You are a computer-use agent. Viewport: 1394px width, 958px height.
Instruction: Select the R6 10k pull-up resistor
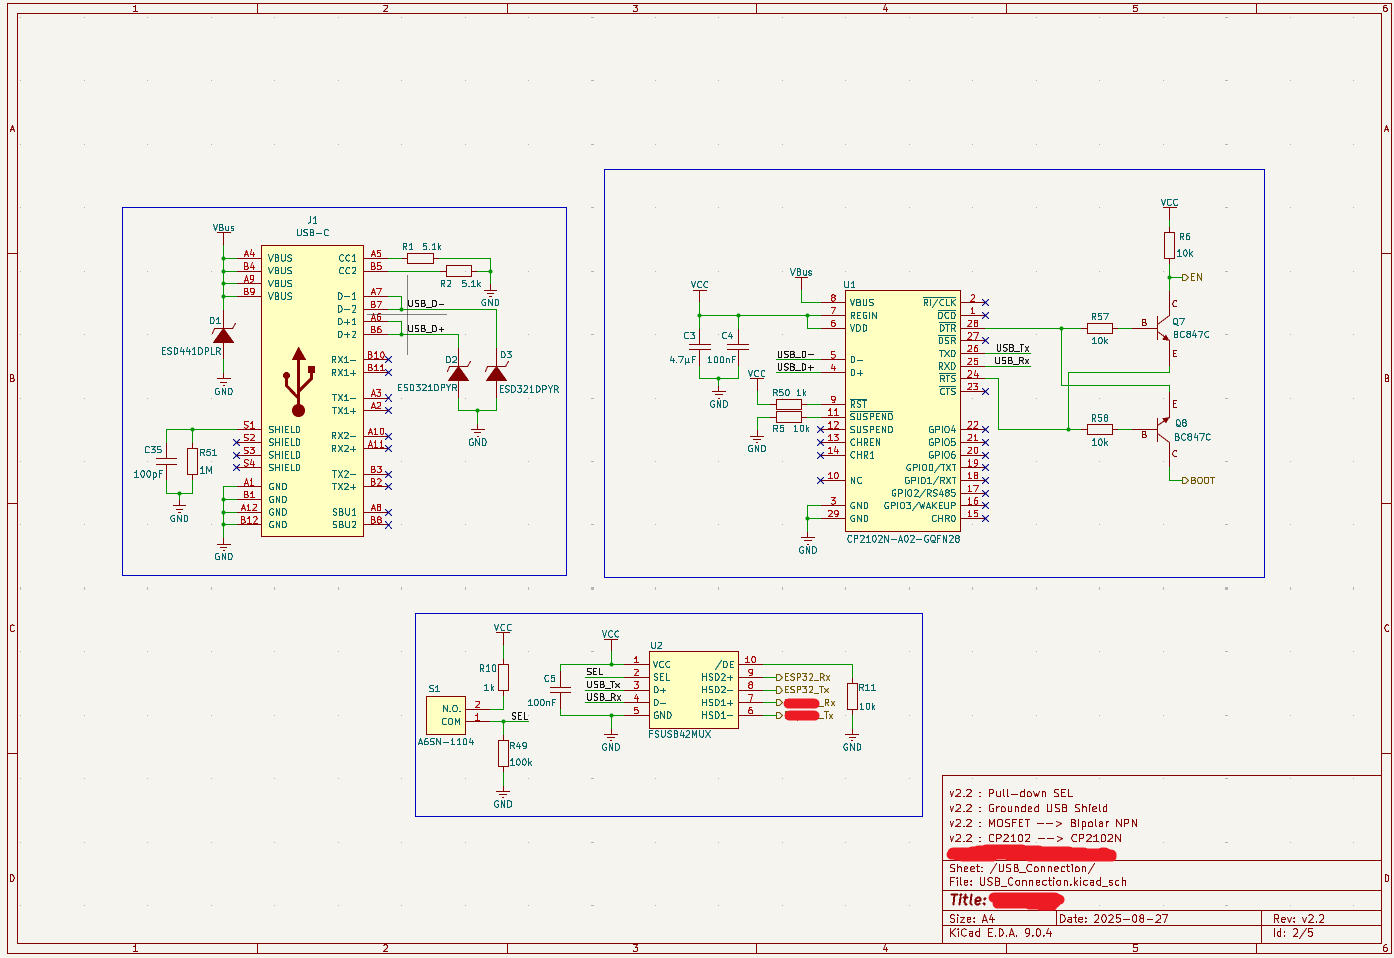[1169, 245]
